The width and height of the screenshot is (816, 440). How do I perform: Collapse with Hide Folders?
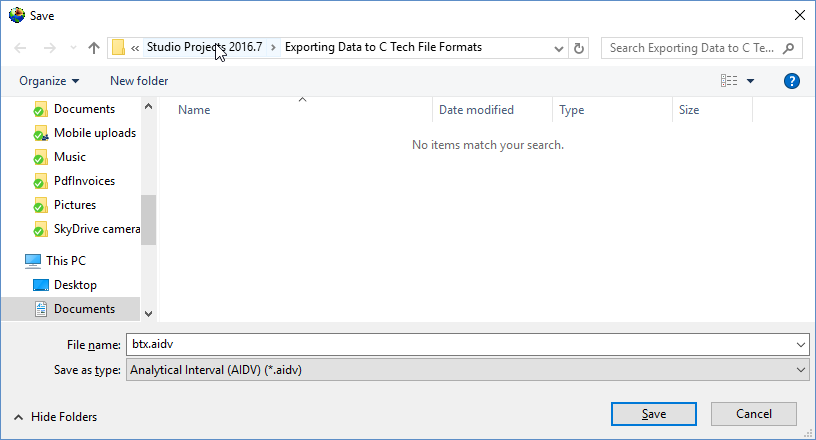(55, 417)
